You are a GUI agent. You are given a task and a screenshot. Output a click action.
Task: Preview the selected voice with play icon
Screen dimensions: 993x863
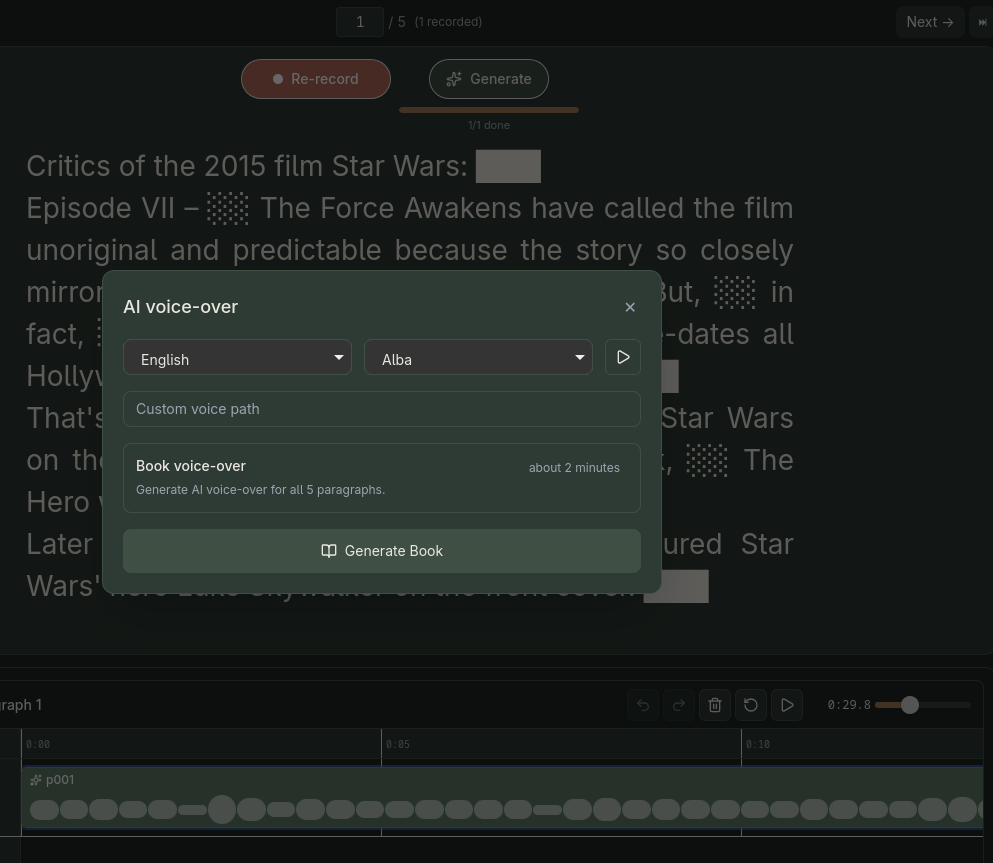click(623, 357)
